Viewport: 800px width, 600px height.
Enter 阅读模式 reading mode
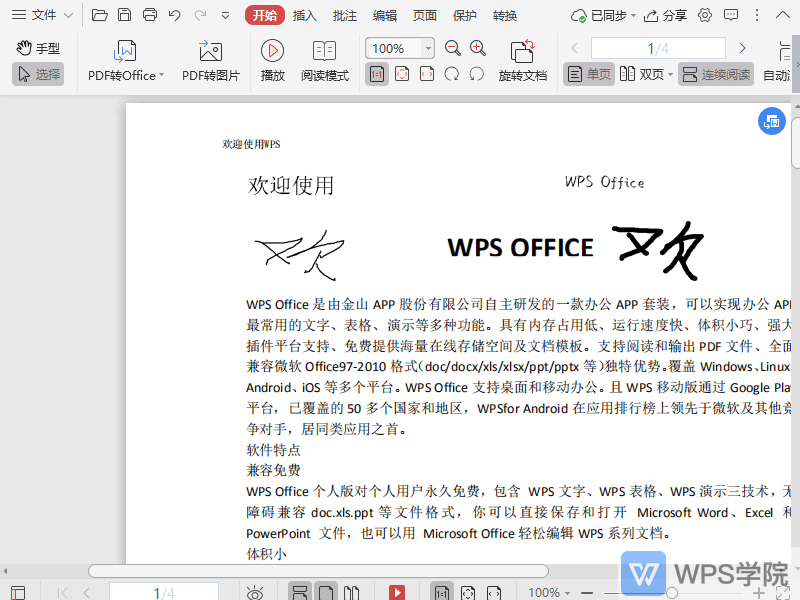click(325, 52)
